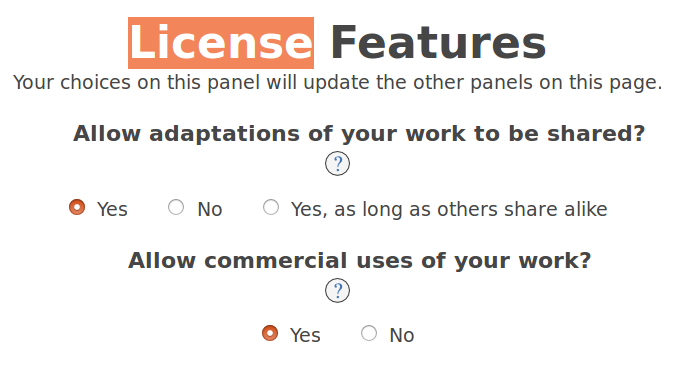This screenshot has width=693, height=367.
Task: Click the word 'adaptations' in the first question
Action: pos(224,134)
